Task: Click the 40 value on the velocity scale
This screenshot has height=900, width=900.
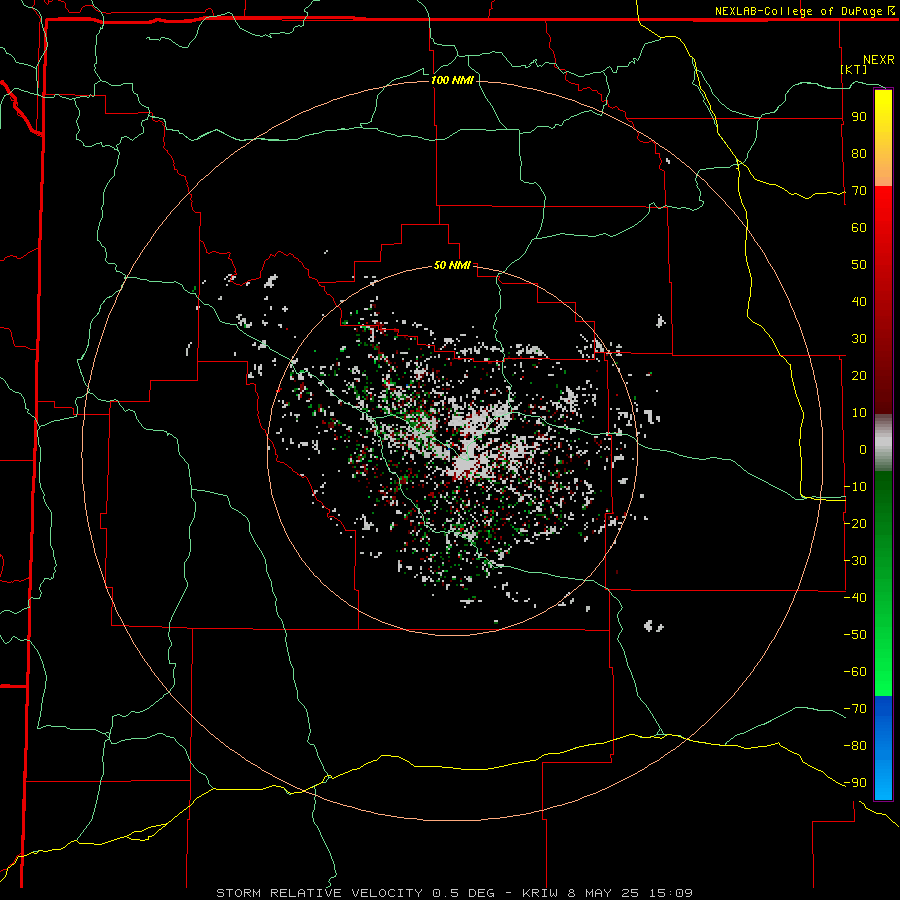Action: [859, 302]
